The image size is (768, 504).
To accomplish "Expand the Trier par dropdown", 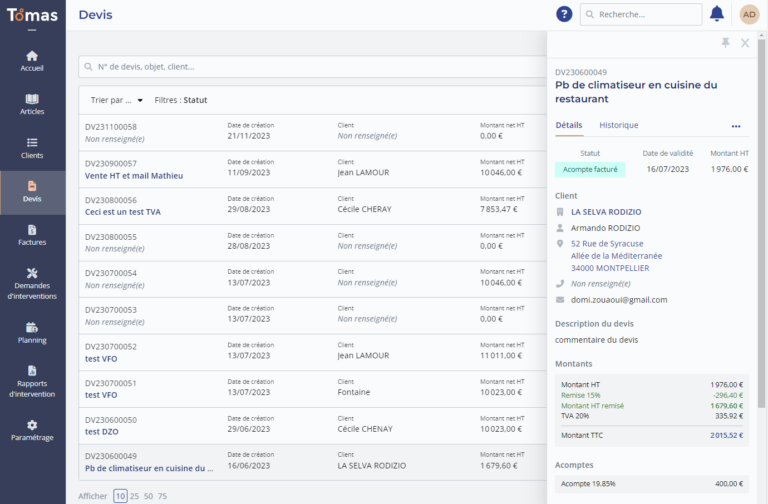I will (x=117, y=100).
